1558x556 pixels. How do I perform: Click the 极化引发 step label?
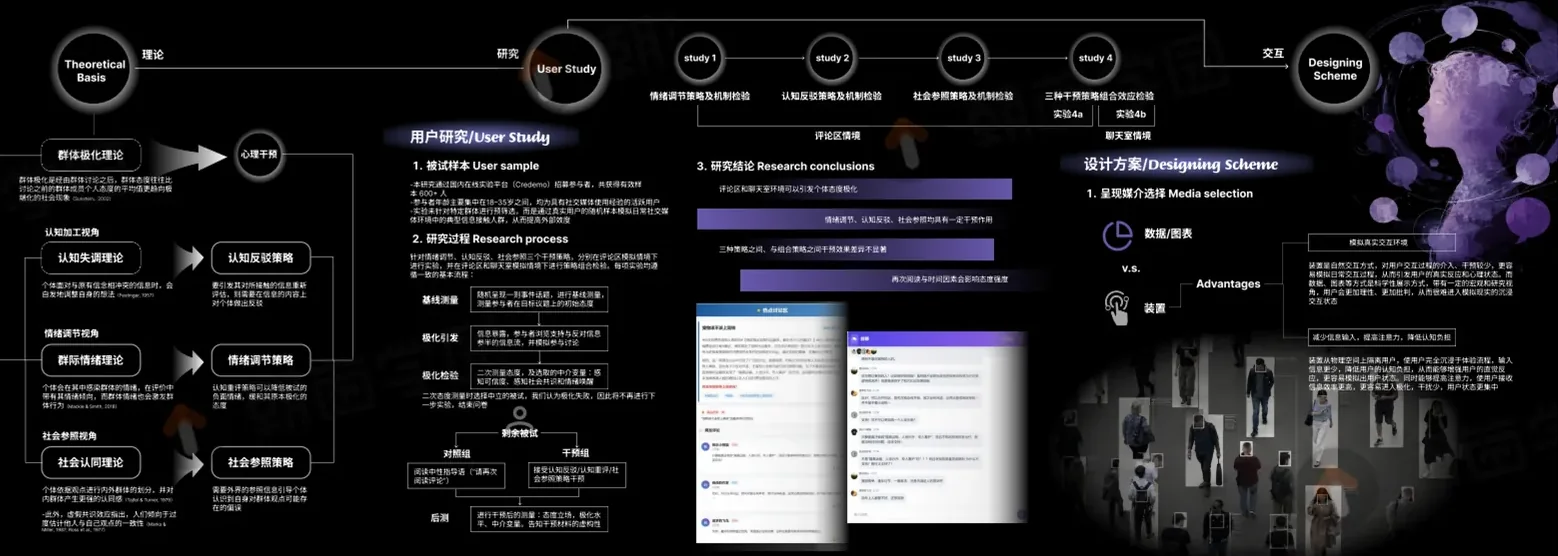[x=440, y=338]
